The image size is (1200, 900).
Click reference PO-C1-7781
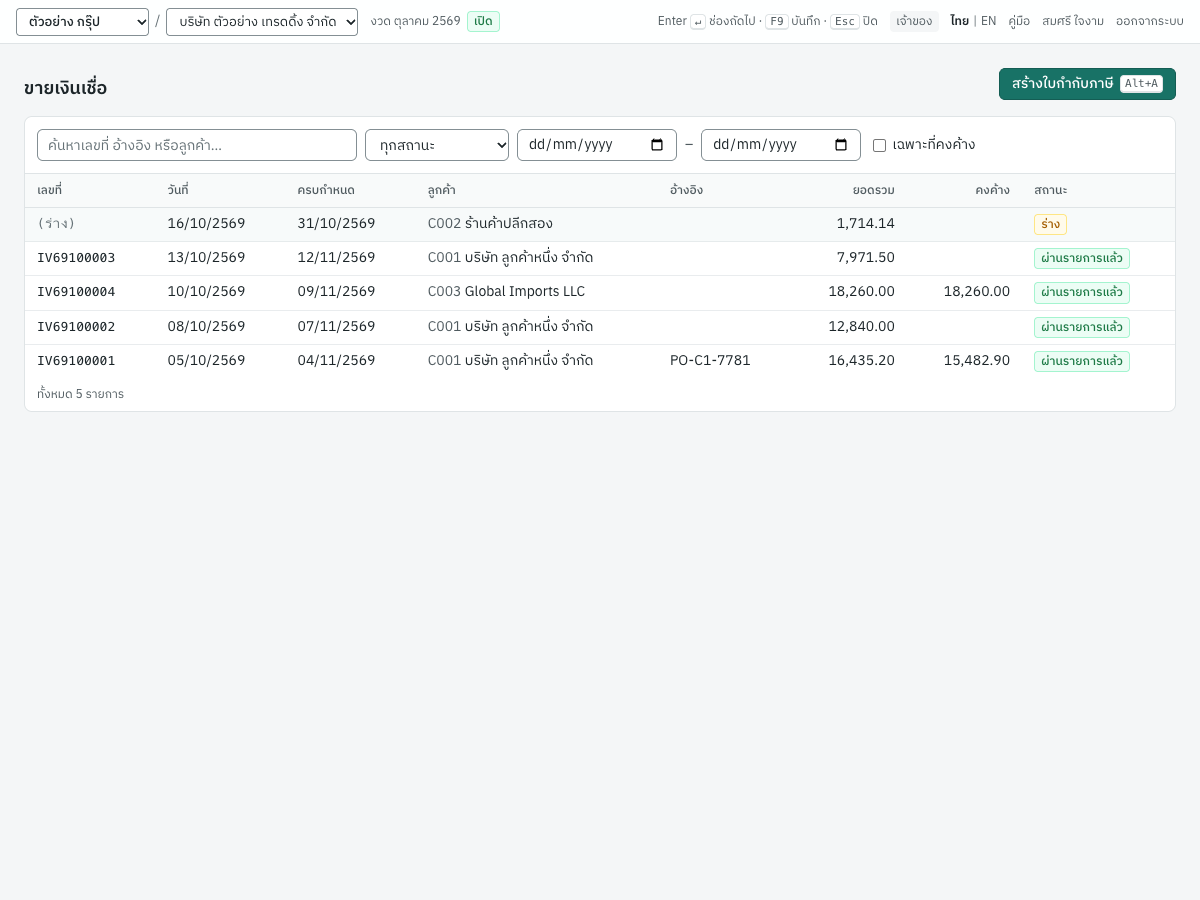710,361
